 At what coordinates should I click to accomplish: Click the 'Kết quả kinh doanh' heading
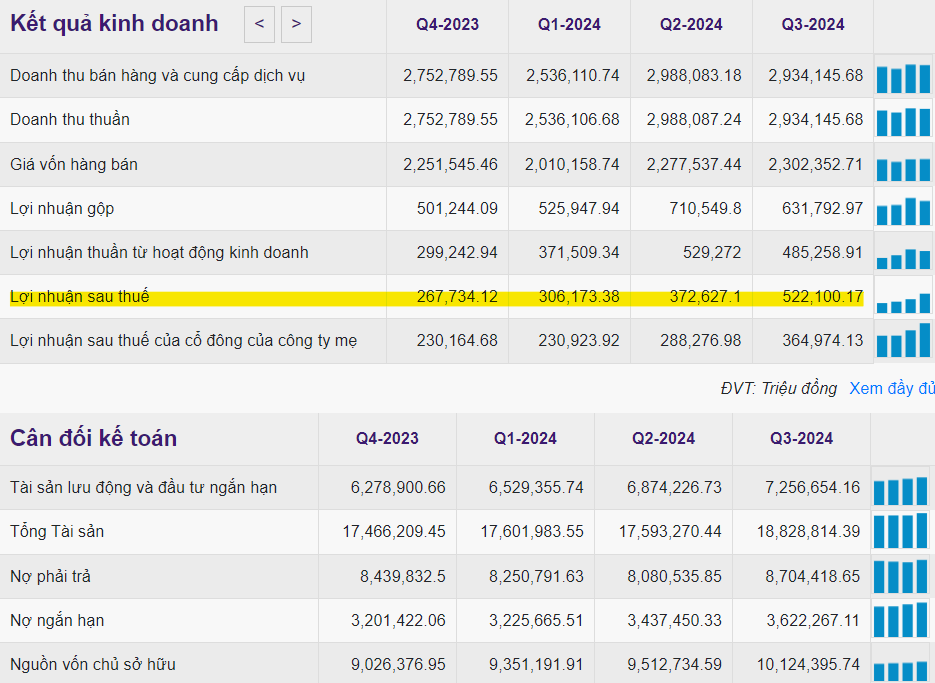point(114,24)
